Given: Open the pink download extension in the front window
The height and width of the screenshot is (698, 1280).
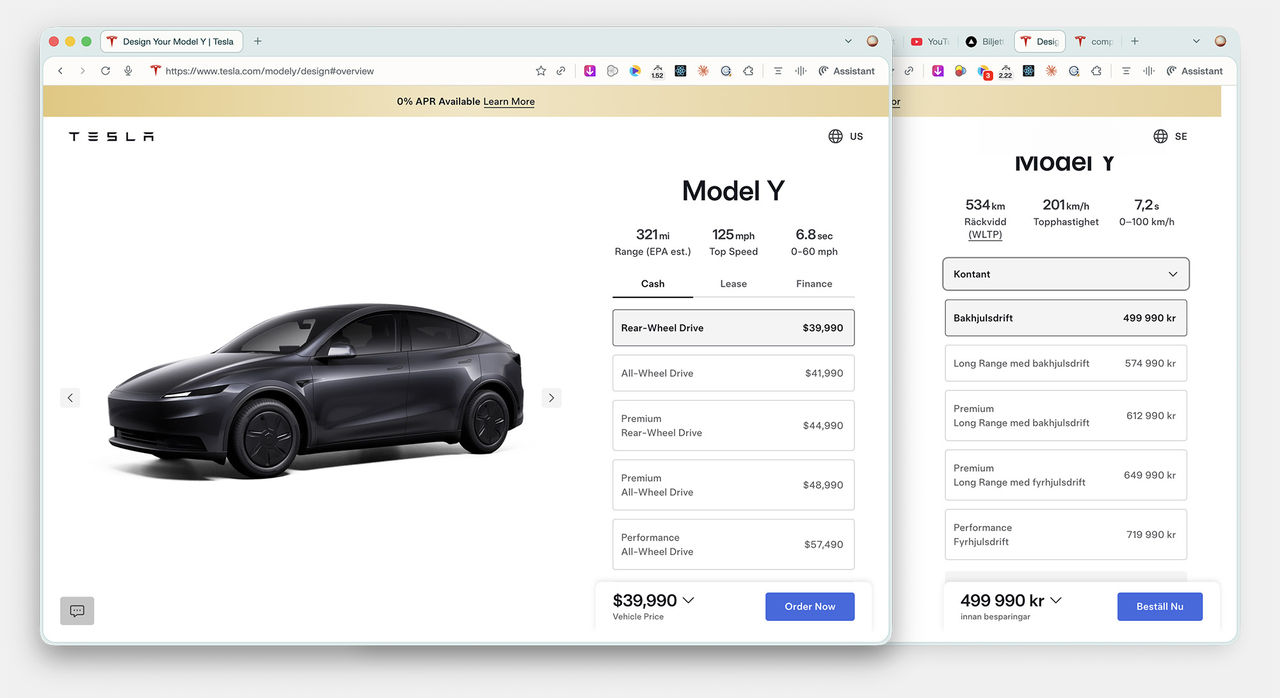Looking at the screenshot, I should [x=590, y=71].
